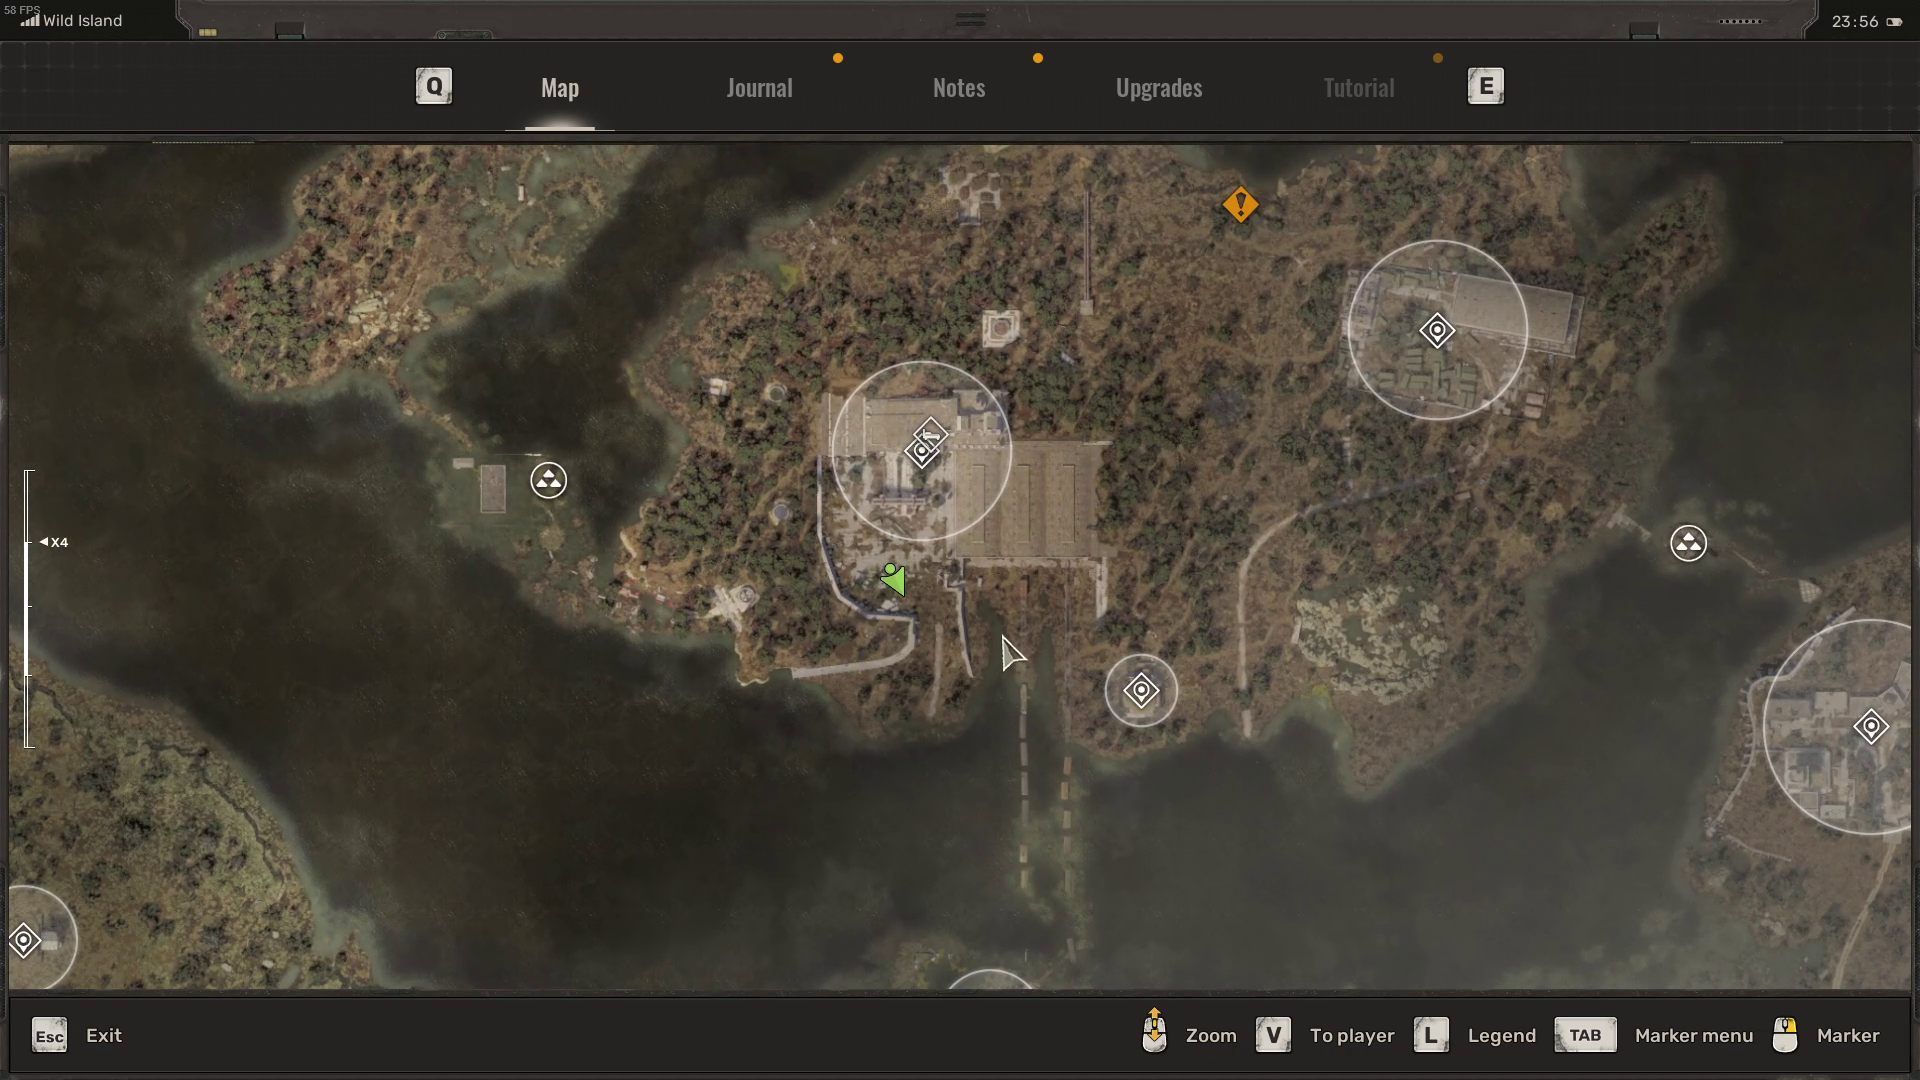Select the Map tab

coord(559,88)
